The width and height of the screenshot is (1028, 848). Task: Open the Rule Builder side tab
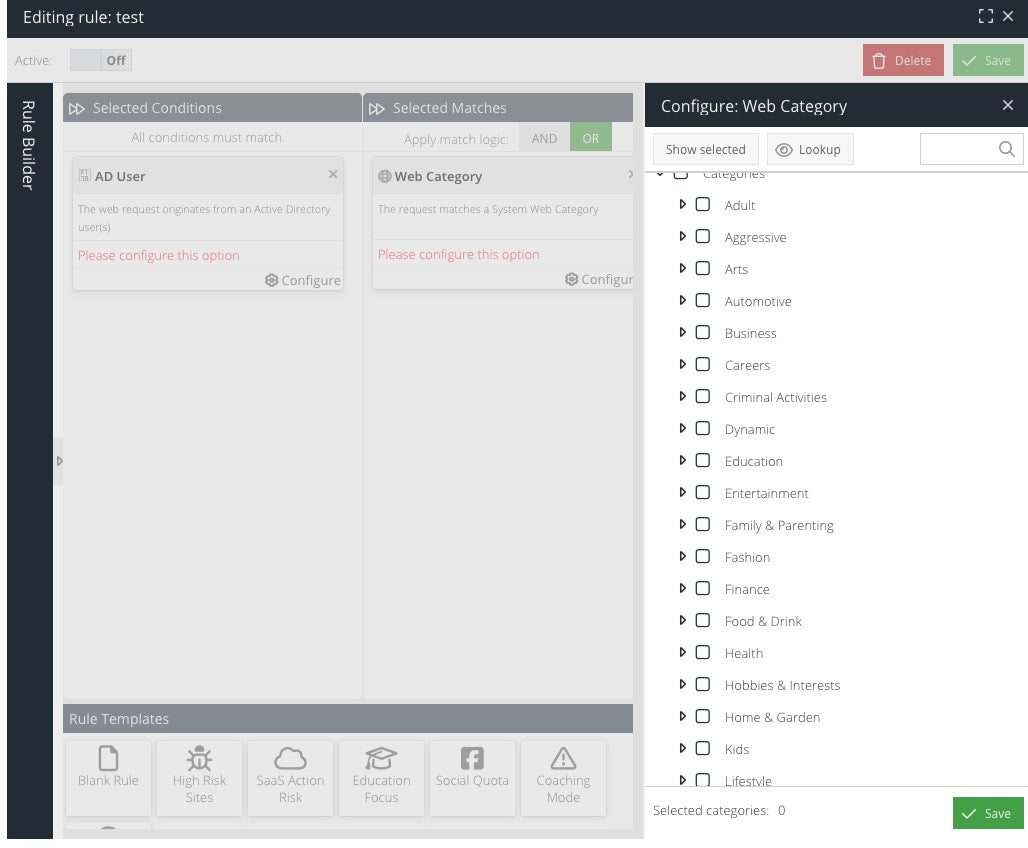(x=29, y=145)
